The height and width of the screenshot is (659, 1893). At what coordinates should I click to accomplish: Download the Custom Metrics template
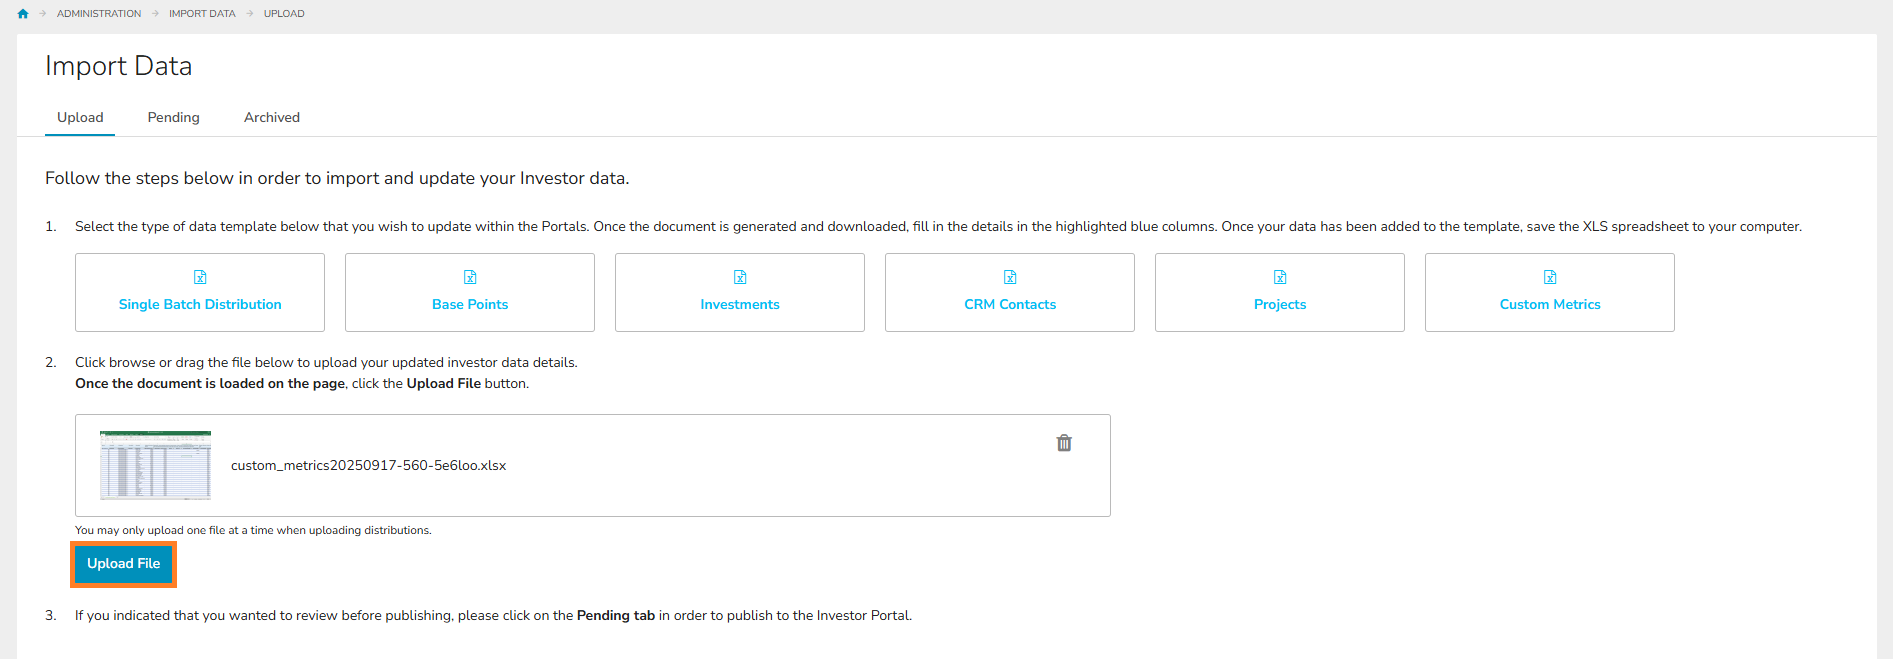[x=1550, y=304]
